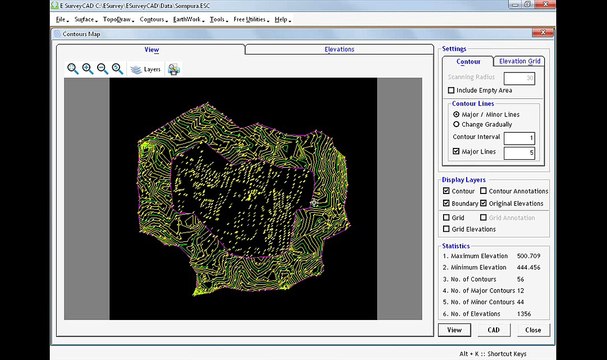The width and height of the screenshot is (607, 360).
Task: Click No. of Elevations value 1356
Action: click(x=524, y=314)
